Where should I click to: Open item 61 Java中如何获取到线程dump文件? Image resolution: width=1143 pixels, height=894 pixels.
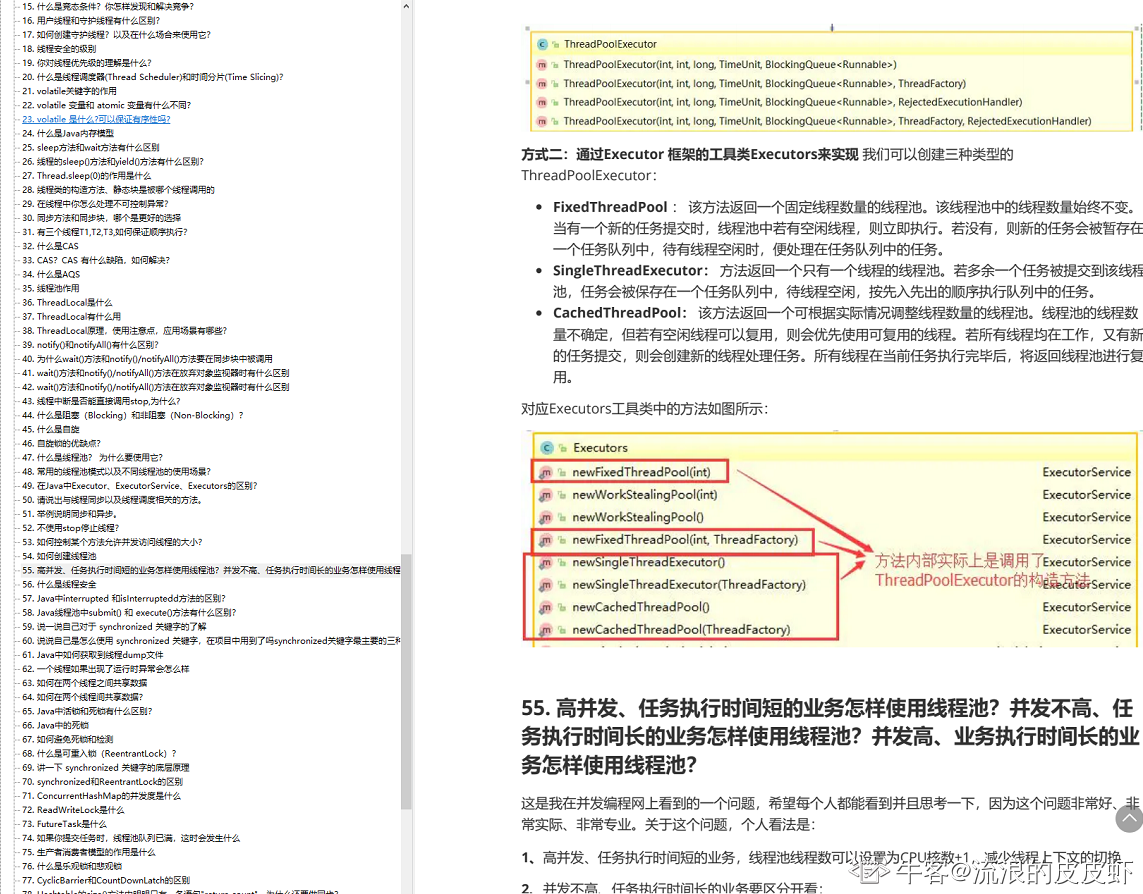93,655
